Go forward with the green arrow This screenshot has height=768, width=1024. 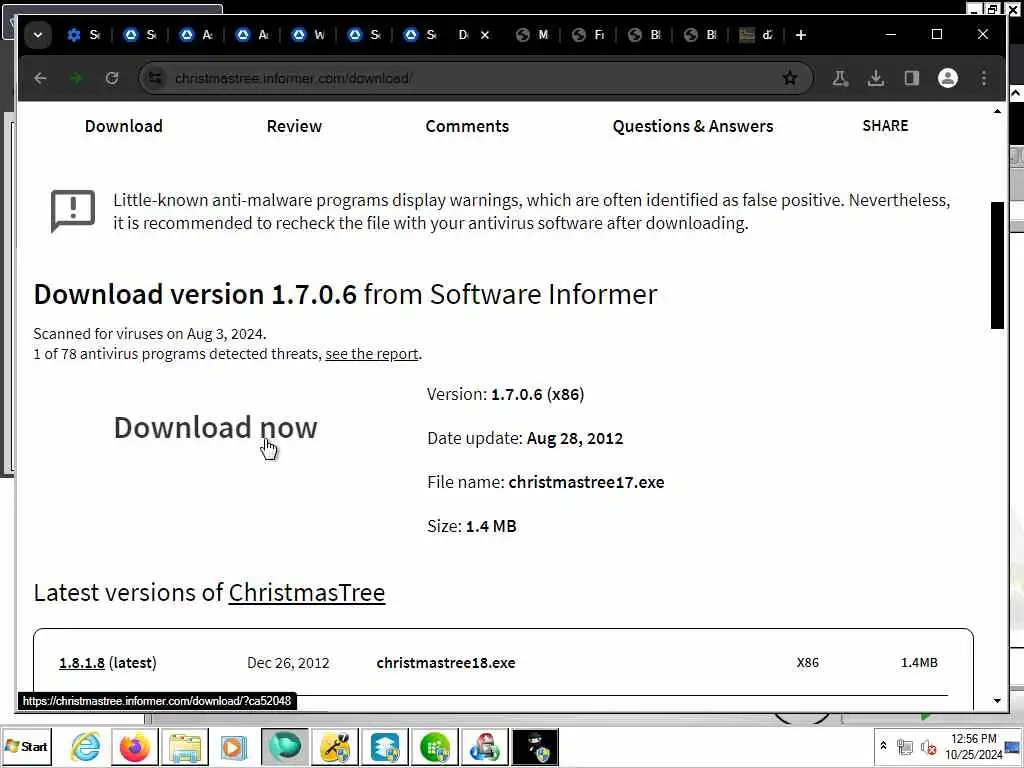point(76,78)
